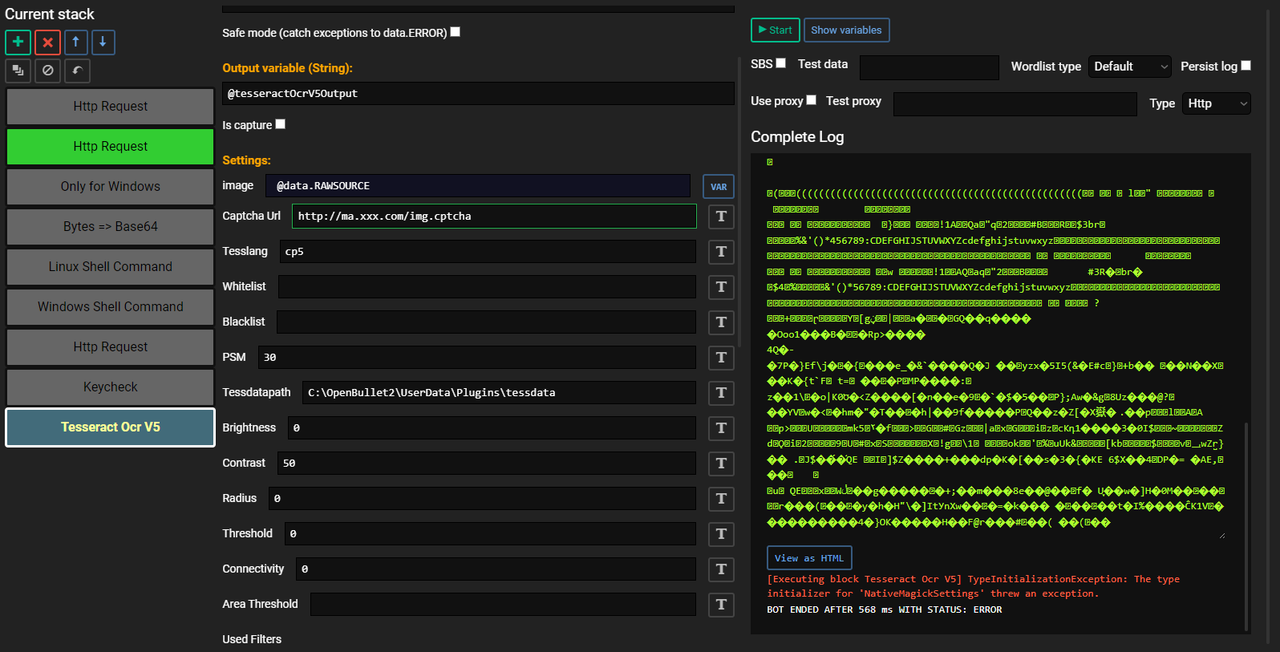Select the Tesseract Ocr V5 block
Viewport: 1280px width, 652px height.
(110, 427)
